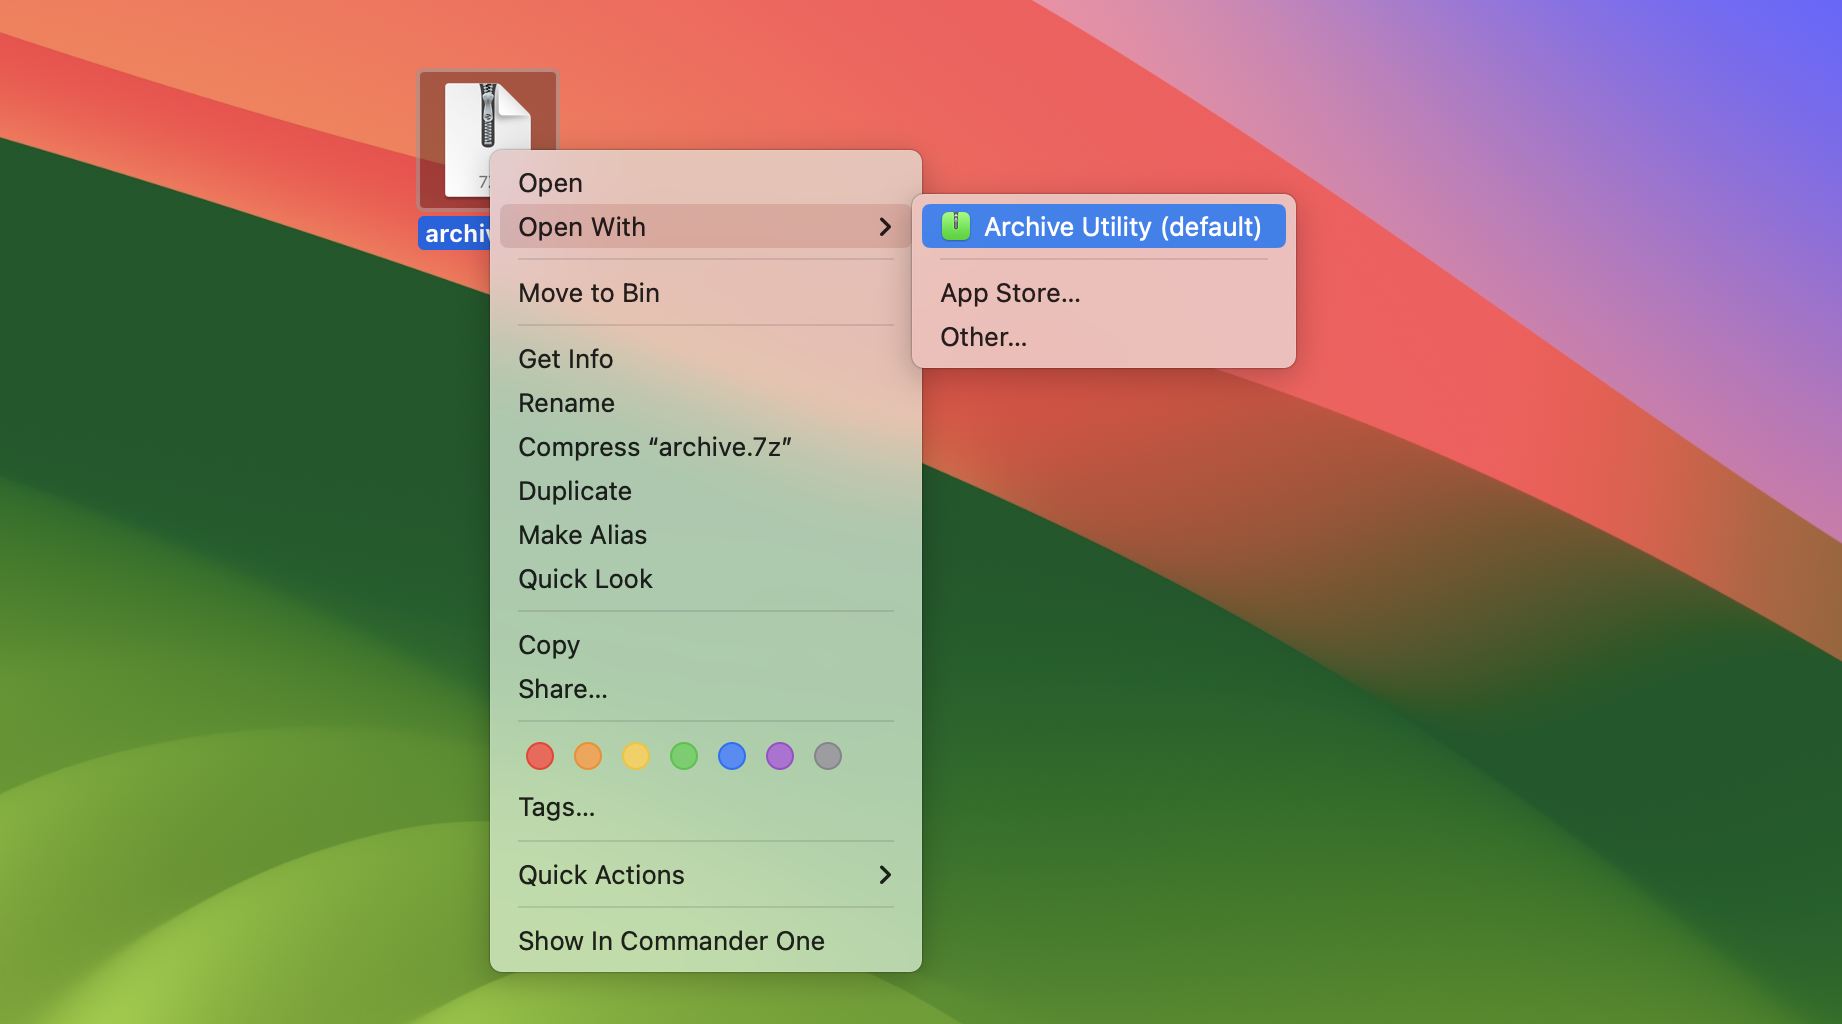
Task: Copy the file via the context menu
Action: 705,645
